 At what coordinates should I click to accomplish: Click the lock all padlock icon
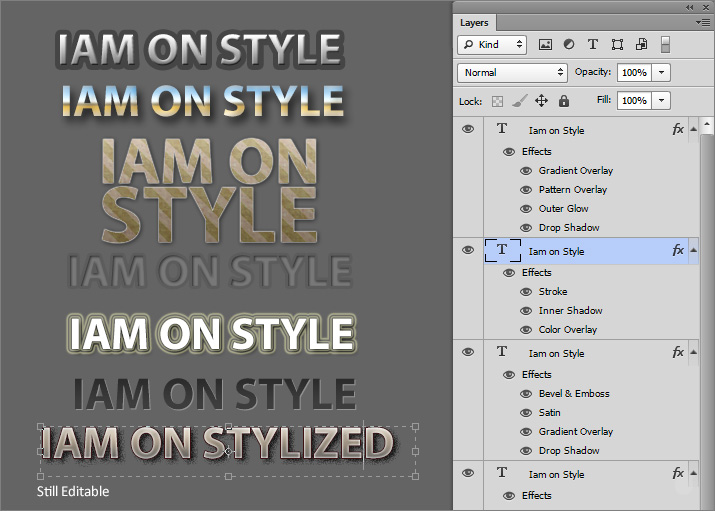[564, 101]
